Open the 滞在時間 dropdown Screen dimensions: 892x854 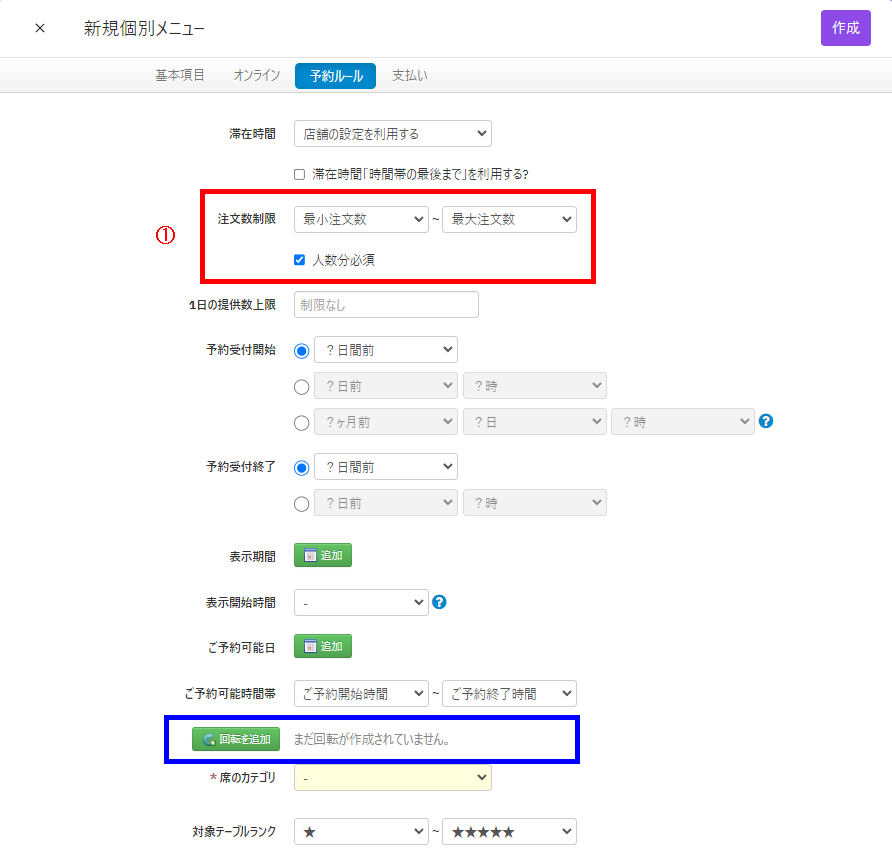(392, 133)
